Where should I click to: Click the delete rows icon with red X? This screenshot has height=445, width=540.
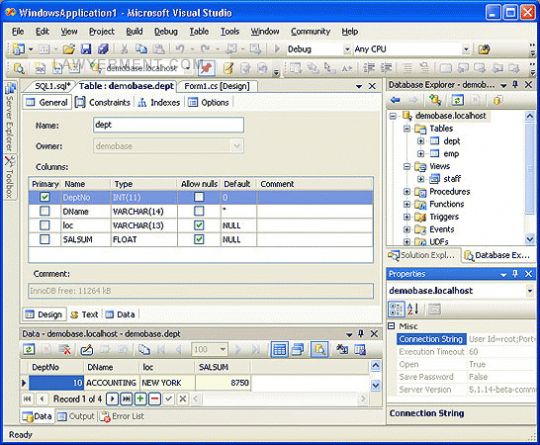click(65, 350)
